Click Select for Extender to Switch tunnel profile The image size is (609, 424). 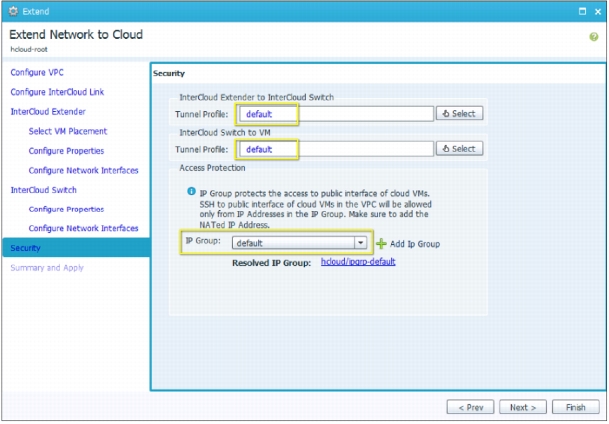point(459,114)
